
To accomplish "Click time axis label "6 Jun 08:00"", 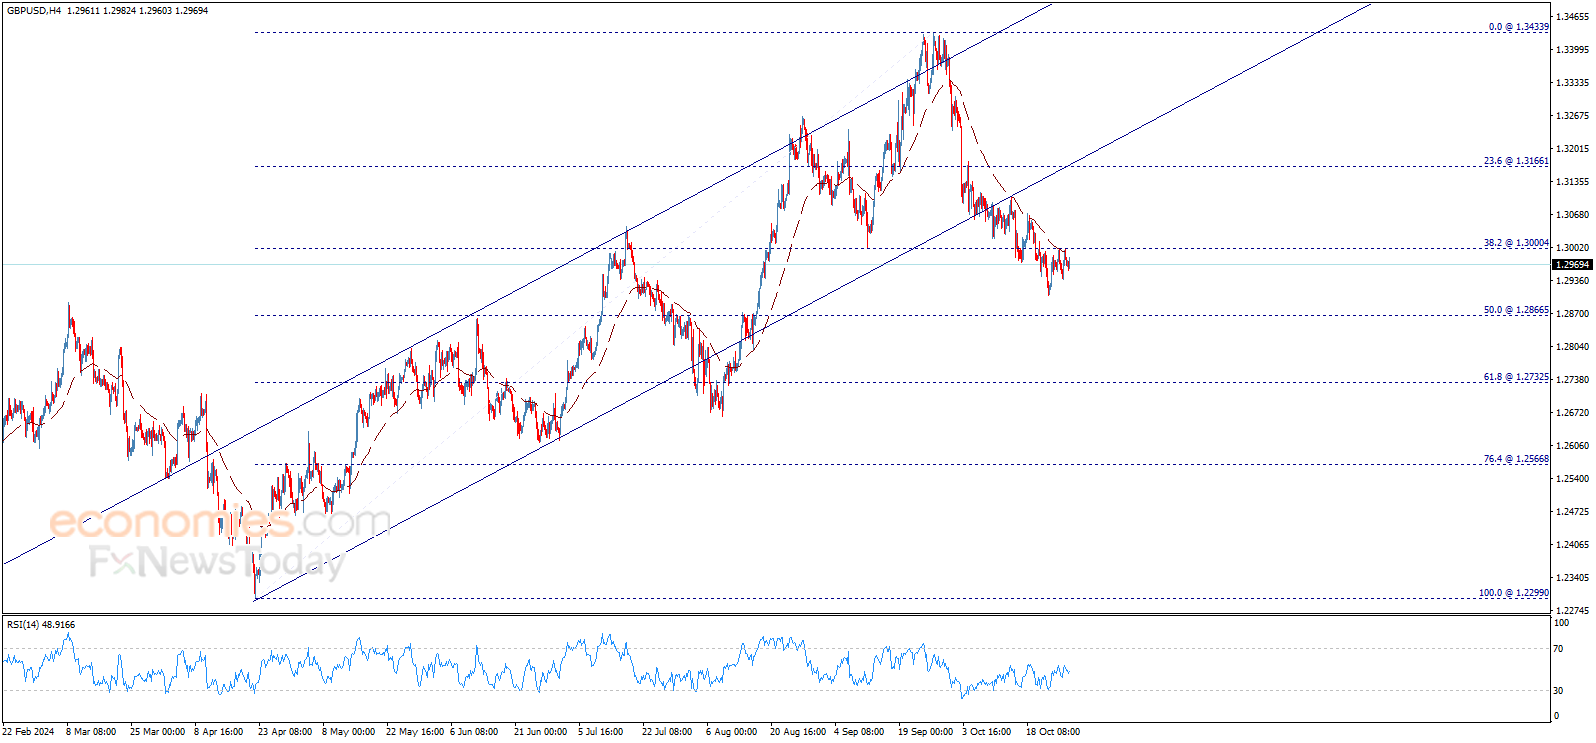I will coord(475,732).
